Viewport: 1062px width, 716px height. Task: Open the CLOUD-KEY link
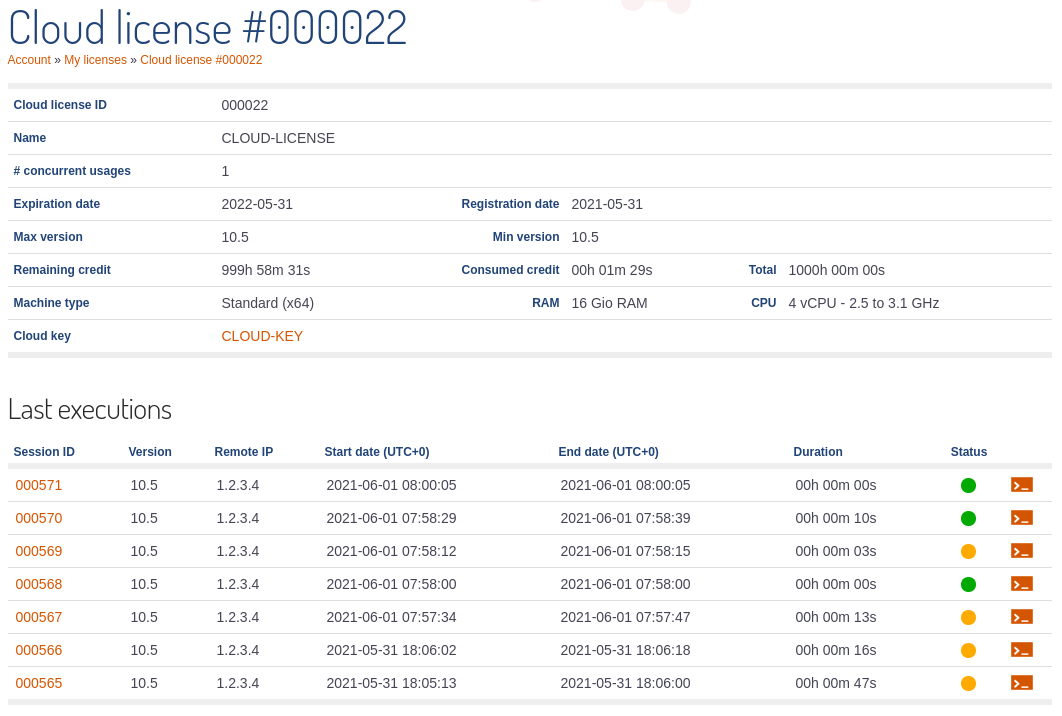tap(262, 336)
